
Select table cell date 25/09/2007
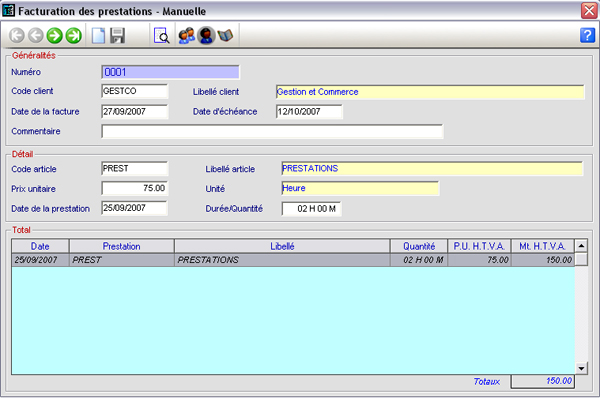[x=40, y=260]
